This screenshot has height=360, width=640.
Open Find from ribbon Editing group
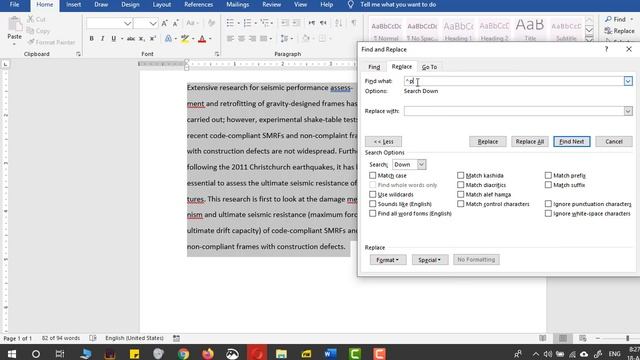tap(616, 19)
